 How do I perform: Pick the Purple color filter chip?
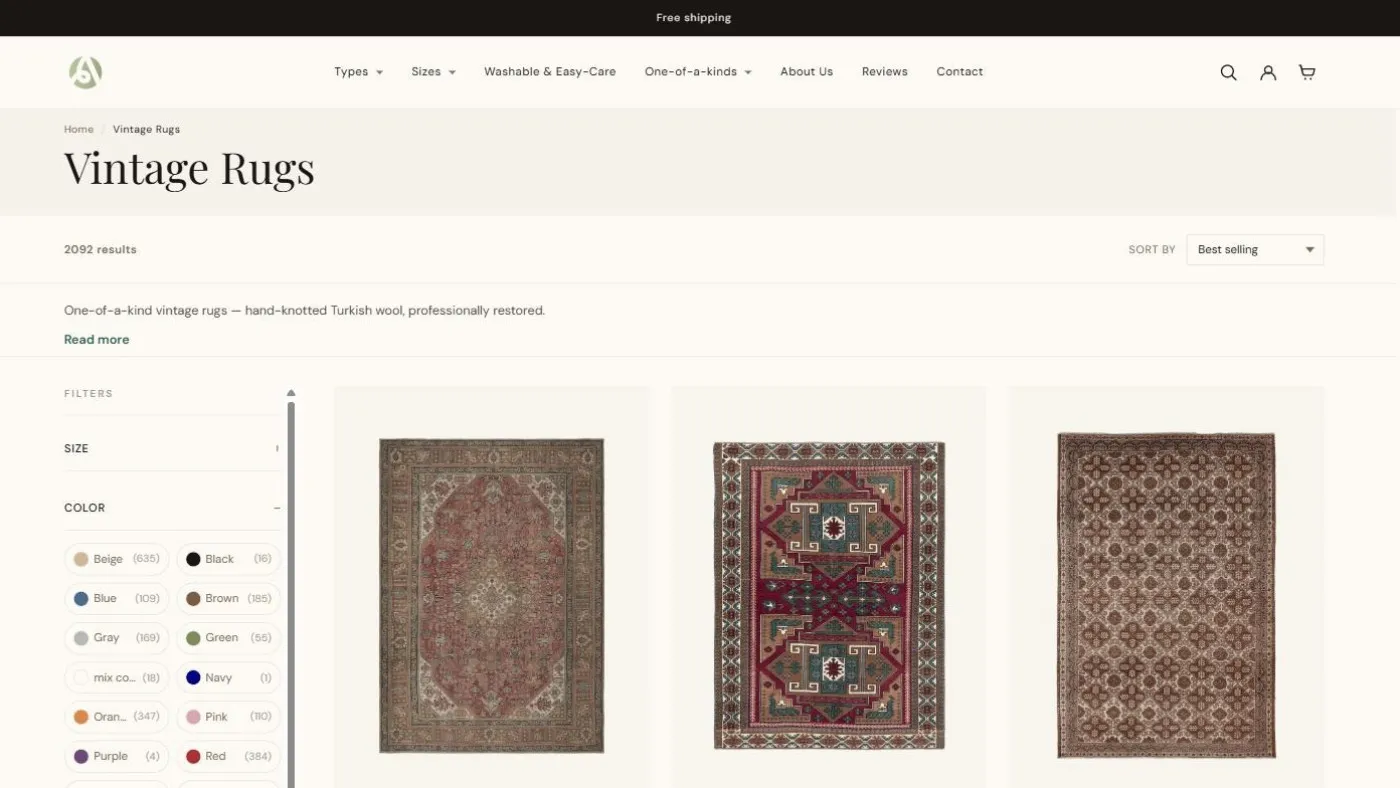tap(116, 756)
